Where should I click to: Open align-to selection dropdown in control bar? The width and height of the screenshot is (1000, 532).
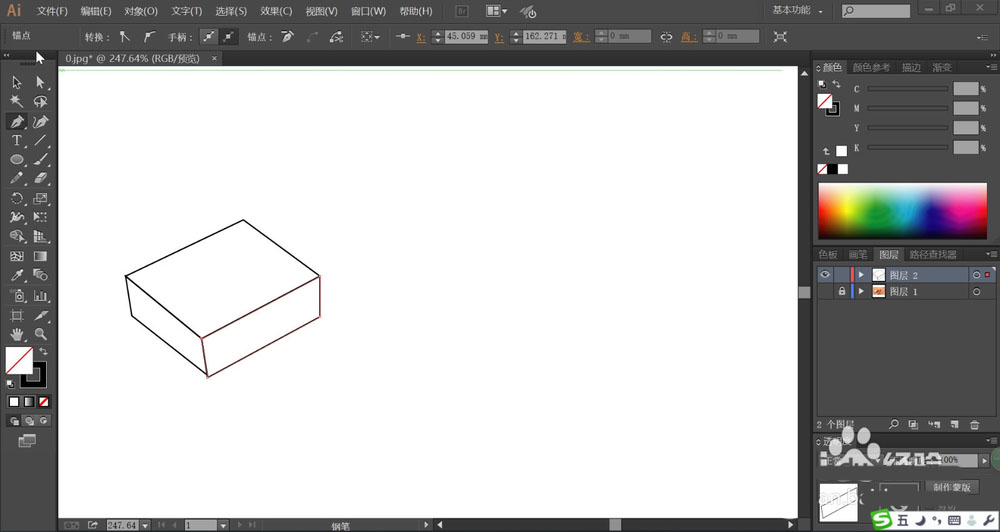(371, 36)
